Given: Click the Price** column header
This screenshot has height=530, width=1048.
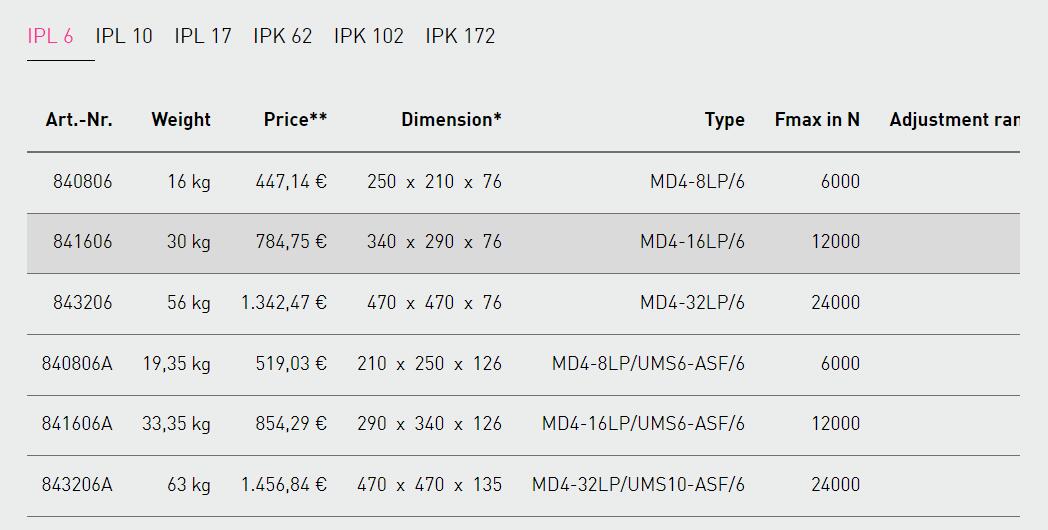Looking at the screenshot, I should pos(295,120).
